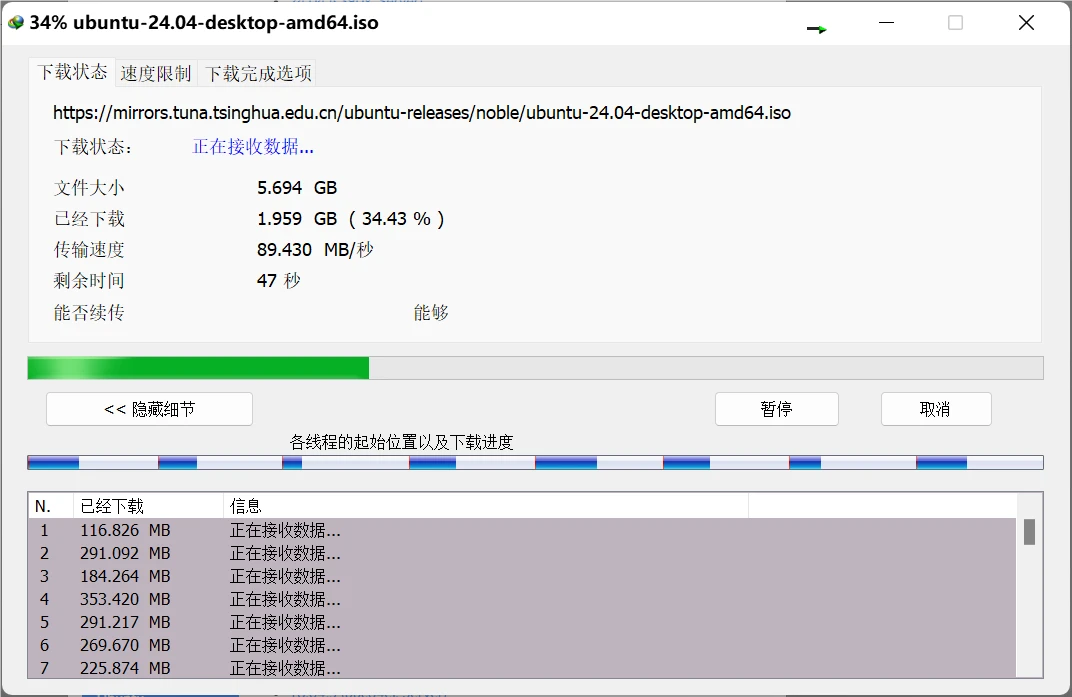The height and width of the screenshot is (697, 1072).
Task: Click the downloaded value 1.959 GB
Action: (297, 219)
